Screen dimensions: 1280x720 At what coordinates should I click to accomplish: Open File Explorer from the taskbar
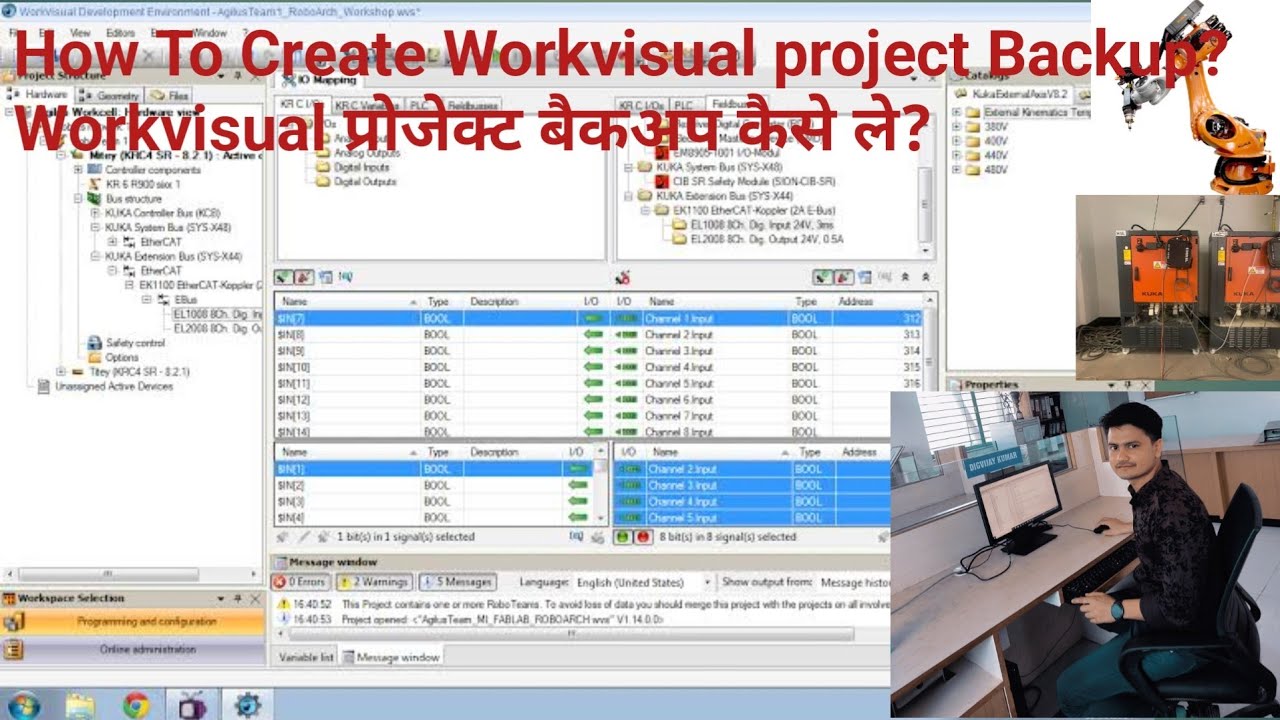[80, 704]
